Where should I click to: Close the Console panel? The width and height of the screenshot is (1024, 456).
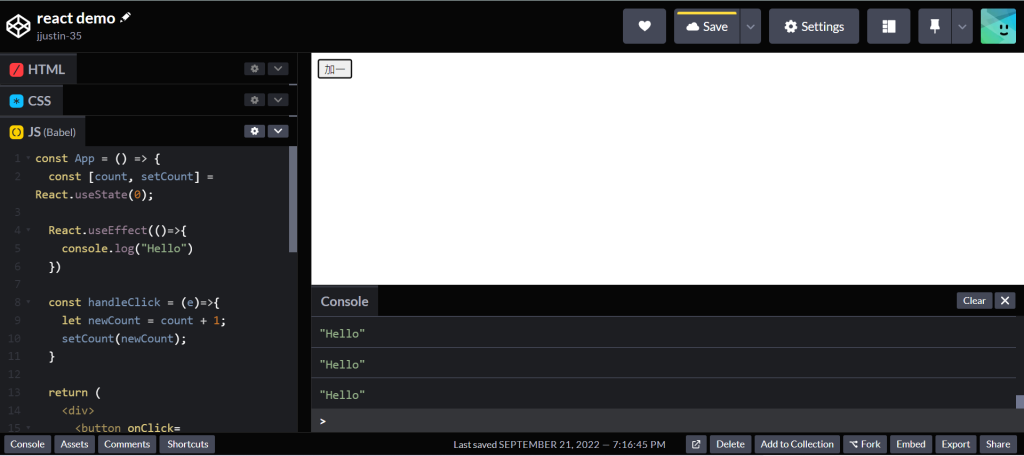pos(1004,301)
